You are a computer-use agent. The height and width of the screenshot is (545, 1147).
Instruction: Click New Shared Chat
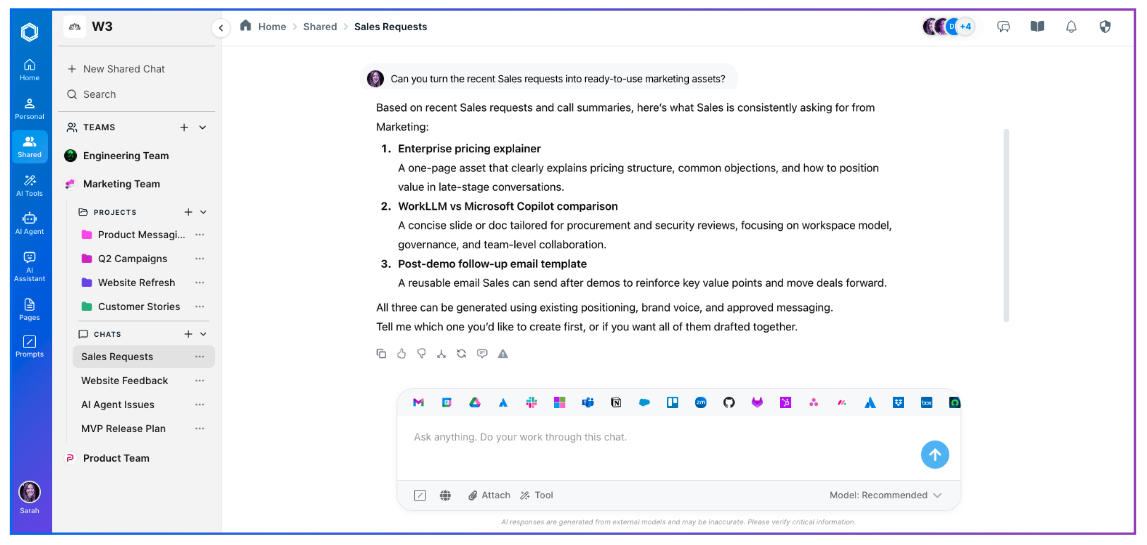123,69
